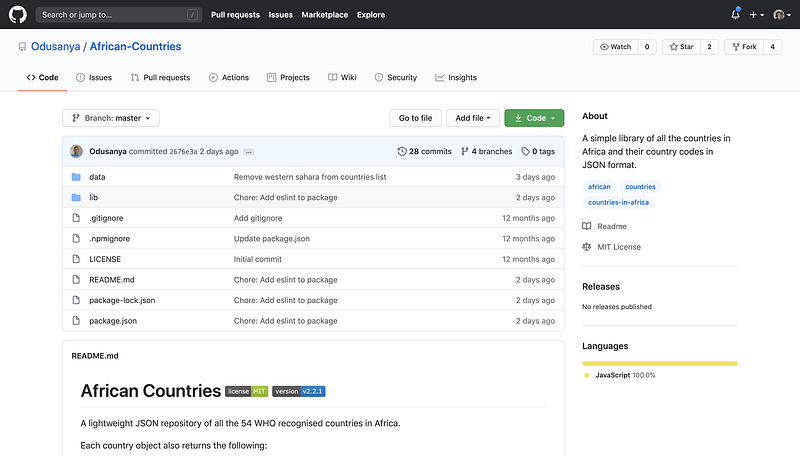The width and height of the screenshot is (800, 456).
Task: Switch to the Actions tab
Action: click(x=229, y=78)
